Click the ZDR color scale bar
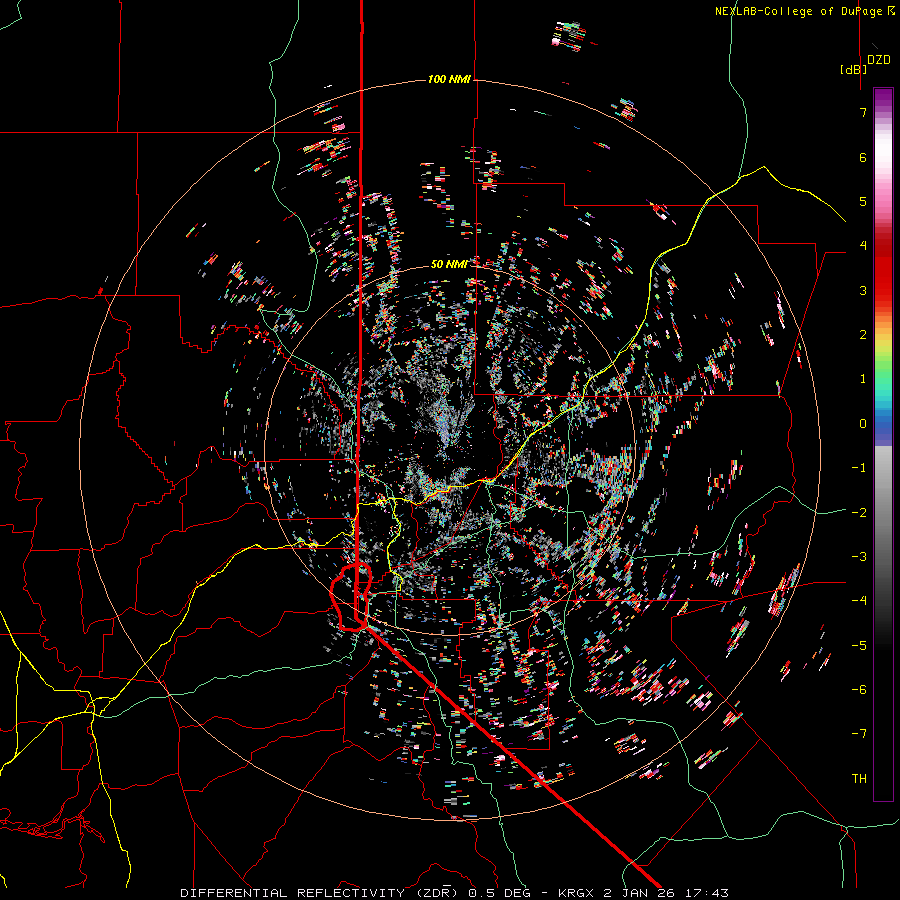The height and width of the screenshot is (900, 900). [883, 444]
